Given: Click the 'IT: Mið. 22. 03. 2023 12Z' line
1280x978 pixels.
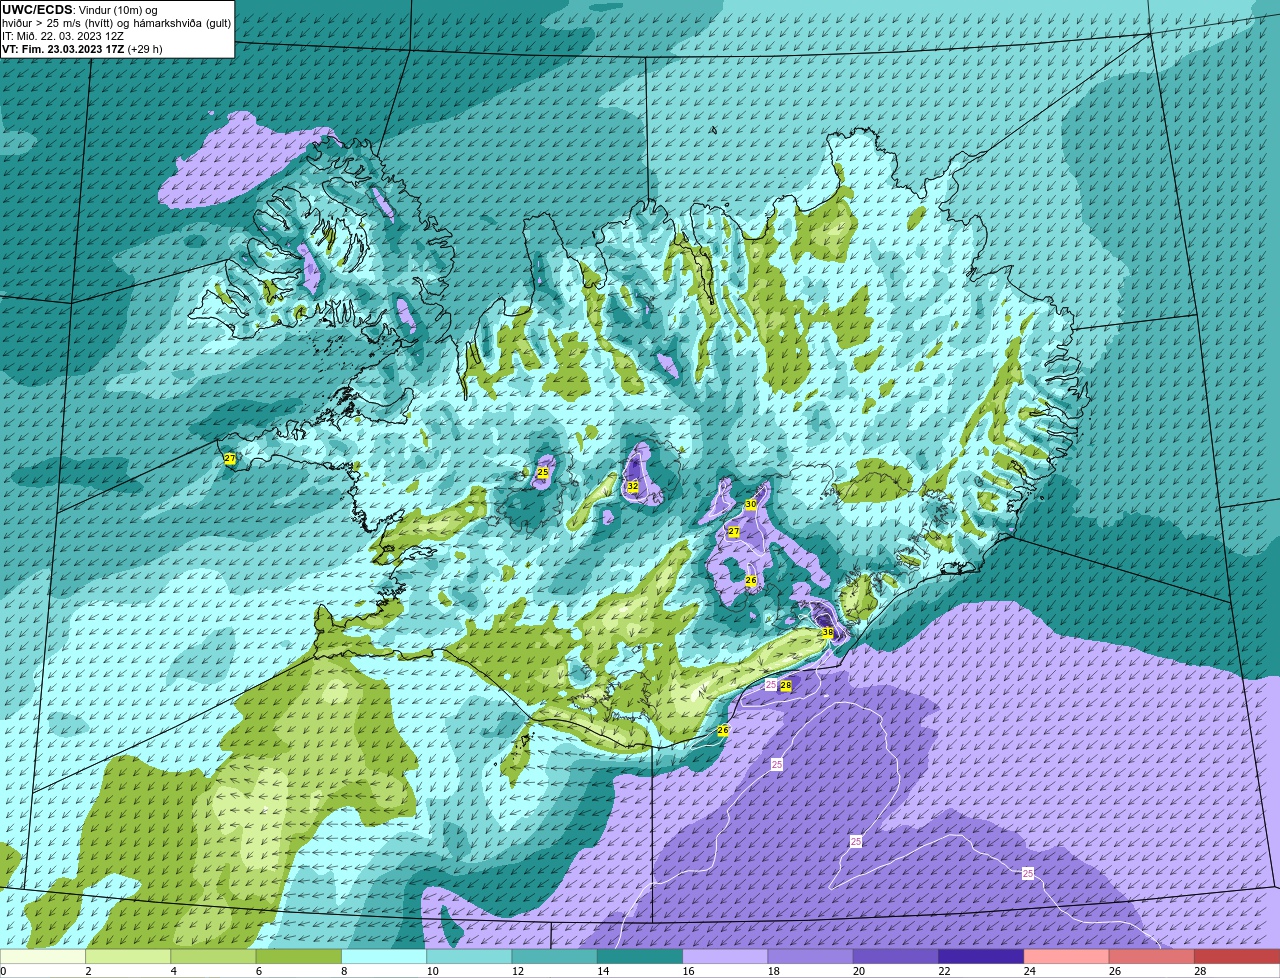Looking at the screenshot, I should click(x=63, y=35).
